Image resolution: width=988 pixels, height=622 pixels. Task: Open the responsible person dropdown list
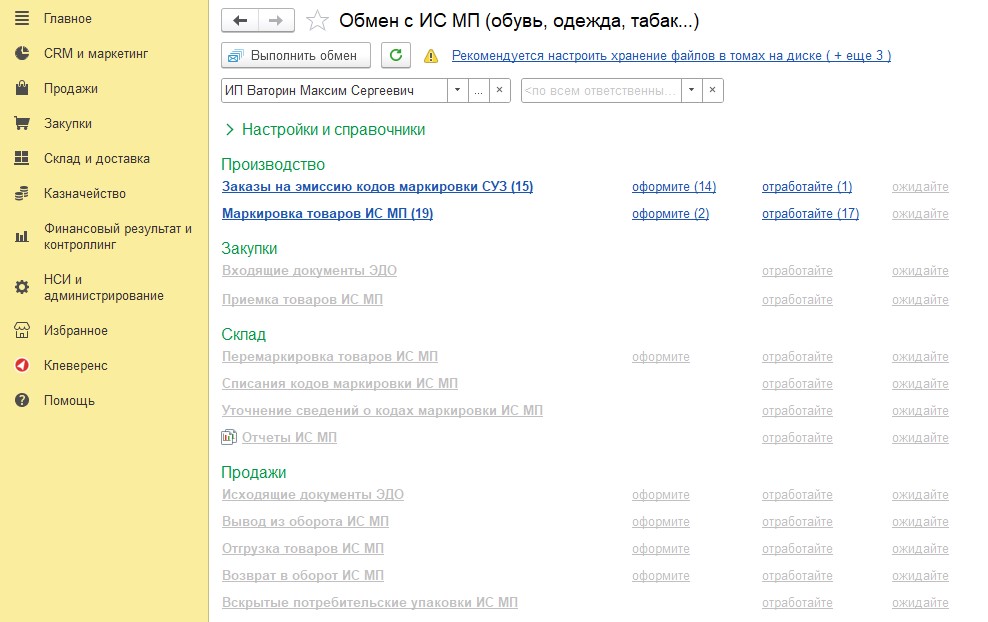coord(691,91)
